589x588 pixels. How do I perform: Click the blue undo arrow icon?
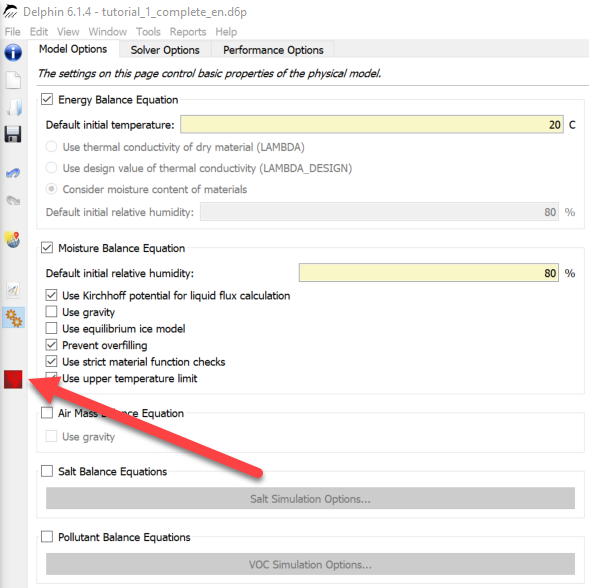pyautogui.click(x=13, y=173)
